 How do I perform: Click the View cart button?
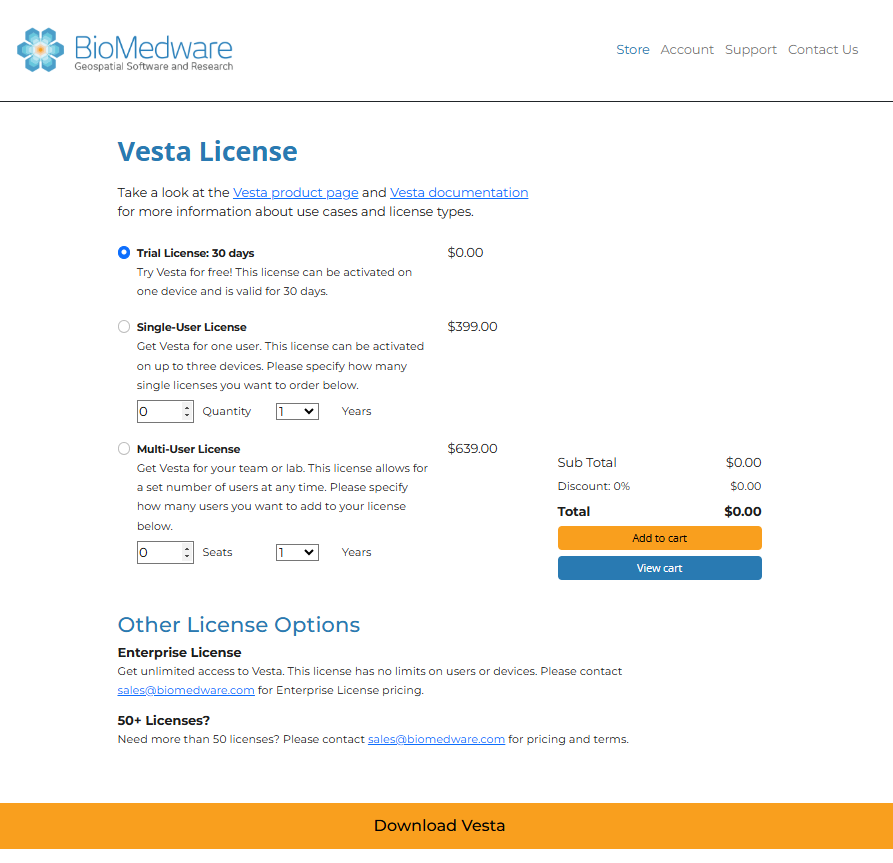coord(659,568)
